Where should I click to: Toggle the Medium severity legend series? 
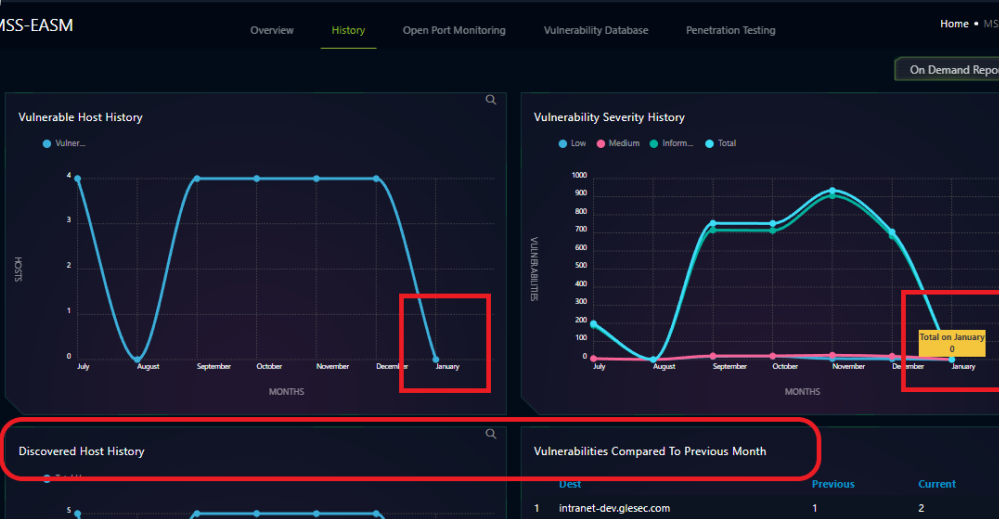click(618, 143)
